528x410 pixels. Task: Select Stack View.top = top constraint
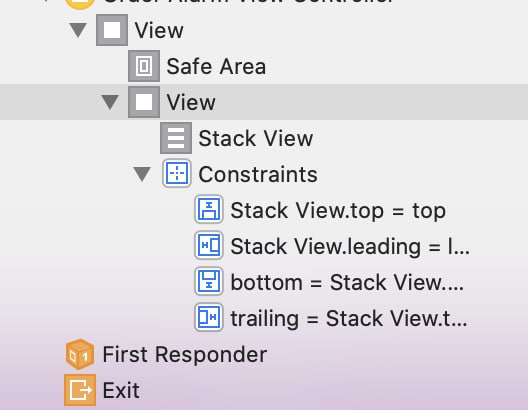click(x=338, y=211)
